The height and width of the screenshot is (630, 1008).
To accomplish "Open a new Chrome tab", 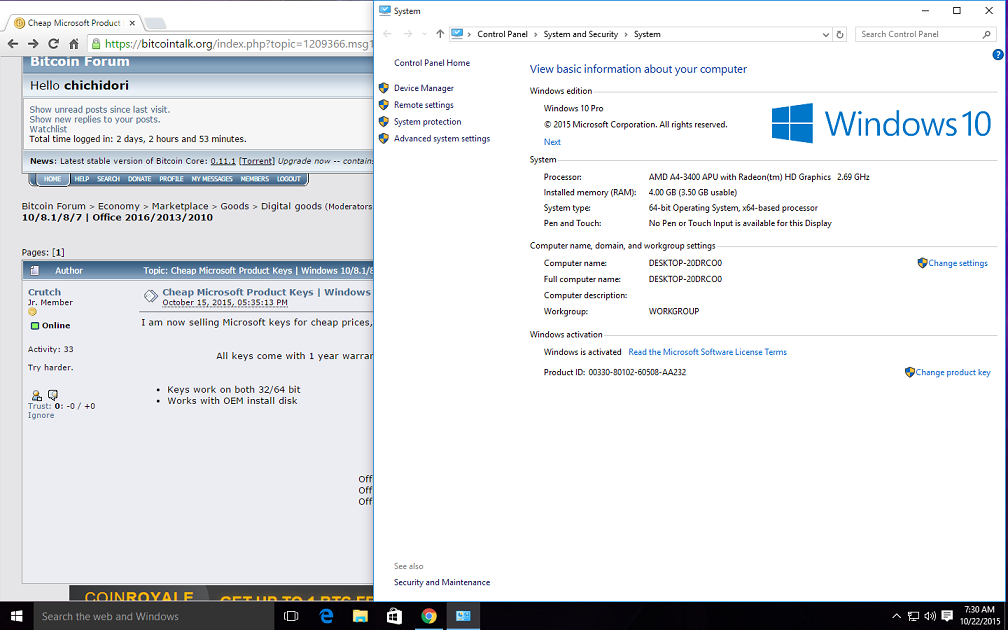I will tap(155, 23).
